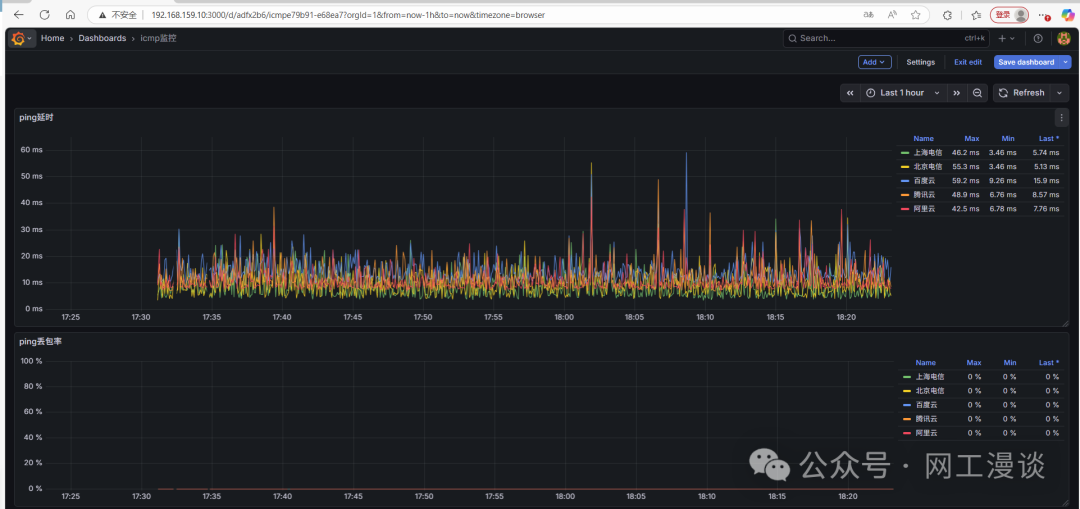Click the ping延时 panel resize handle corner
This screenshot has height=509, width=1080.
1065,322
